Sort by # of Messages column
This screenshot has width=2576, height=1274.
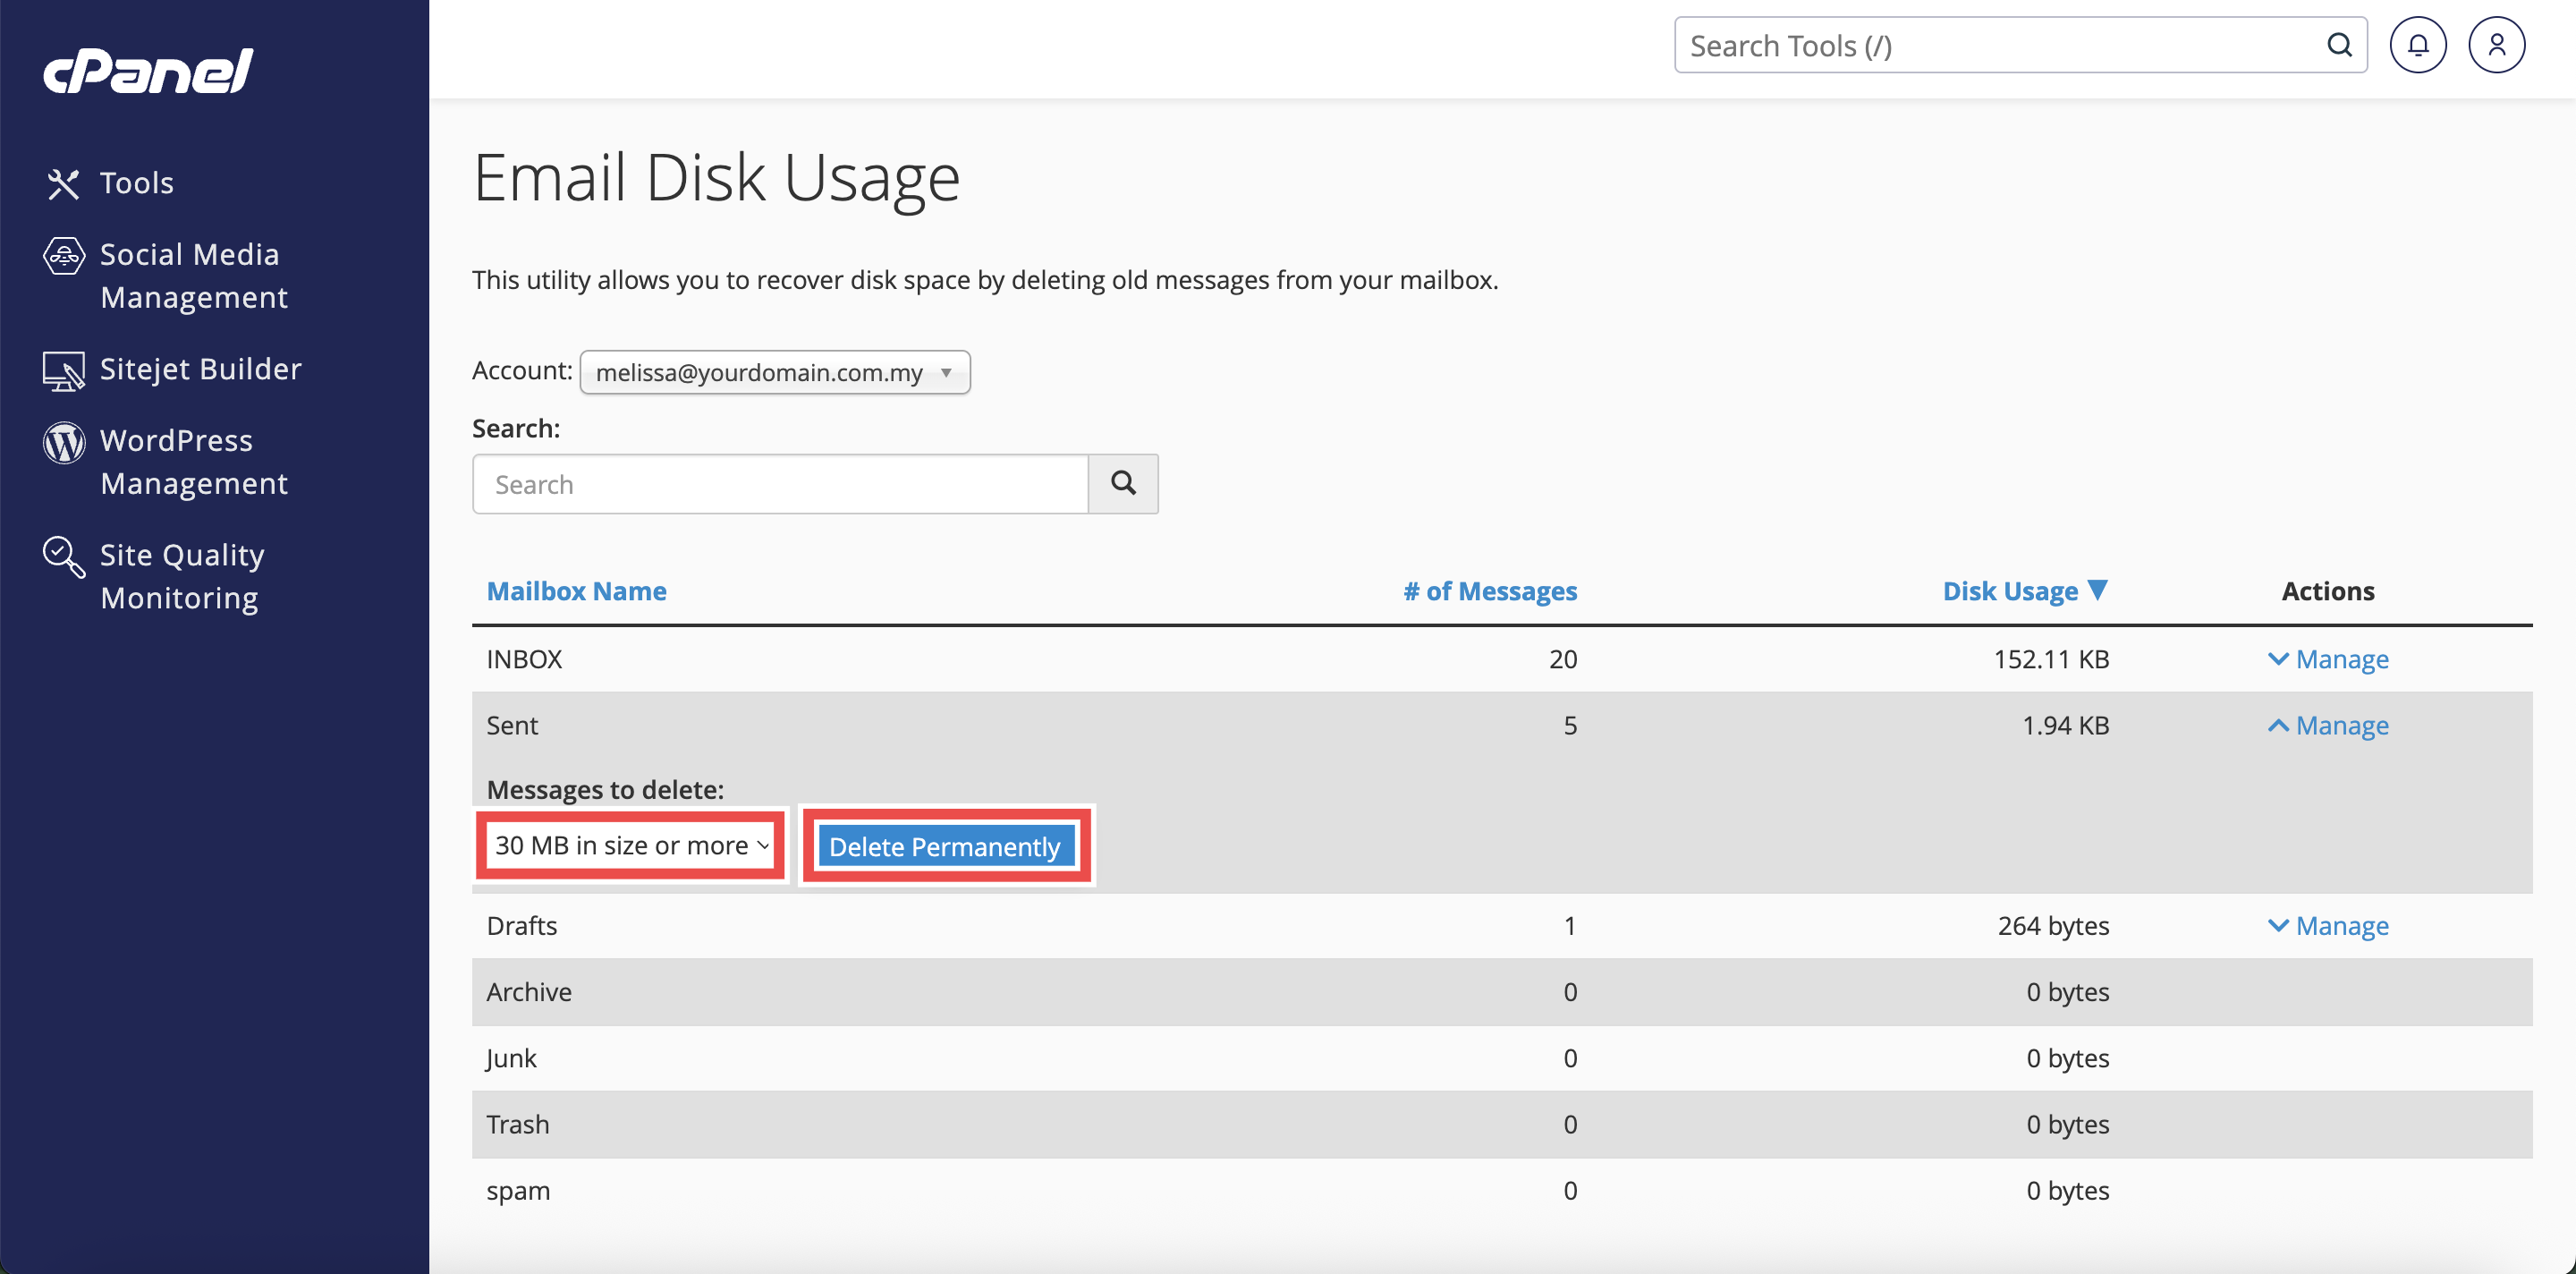pos(1489,591)
